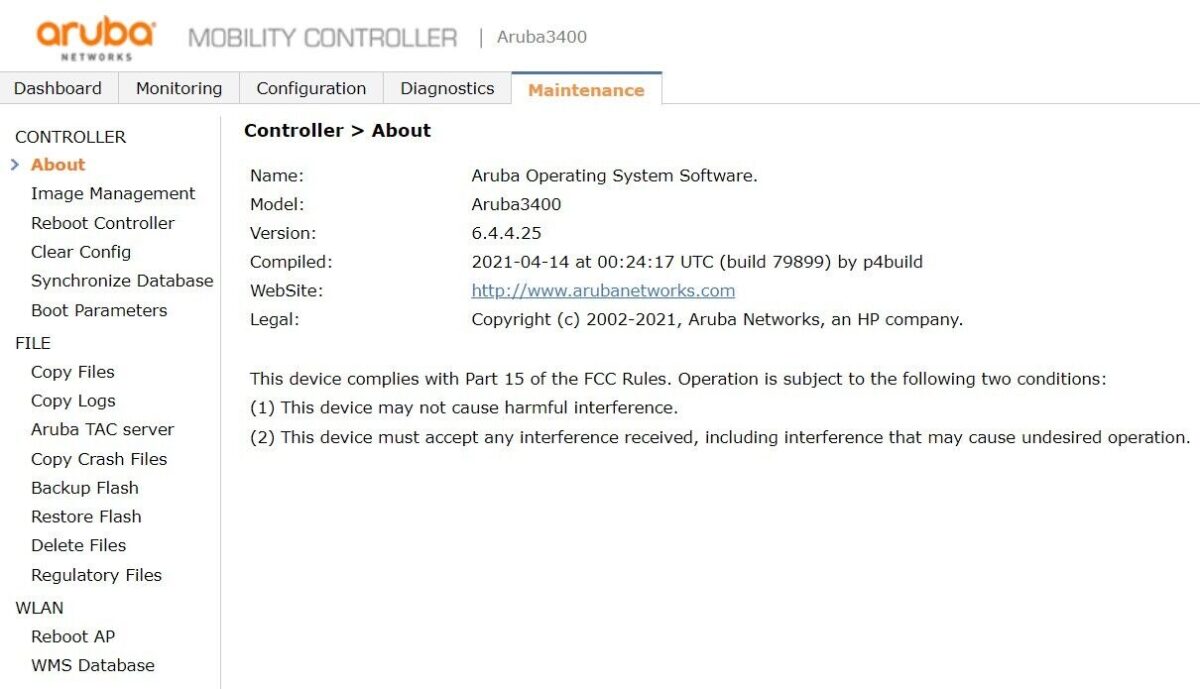
Task: Open Copy Files under File
Action: point(73,372)
